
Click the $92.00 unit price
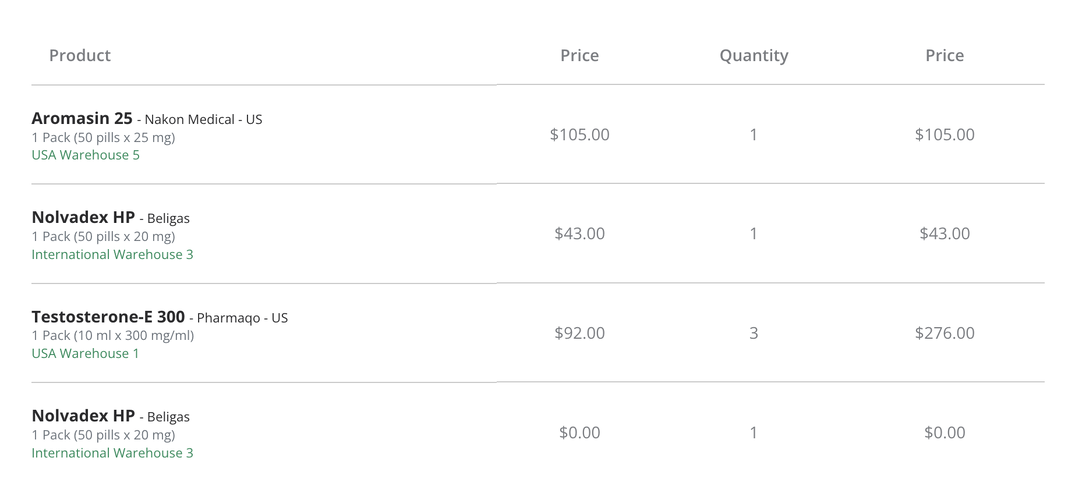coord(579,333)
